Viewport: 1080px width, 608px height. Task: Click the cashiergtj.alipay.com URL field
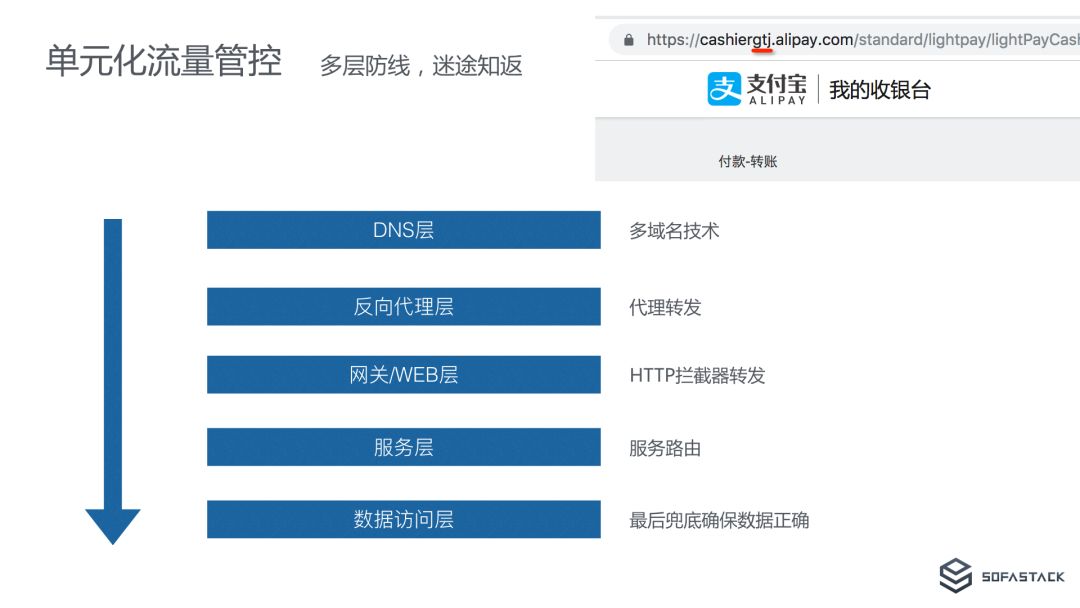pyautogui.click(x=844, y=40)
